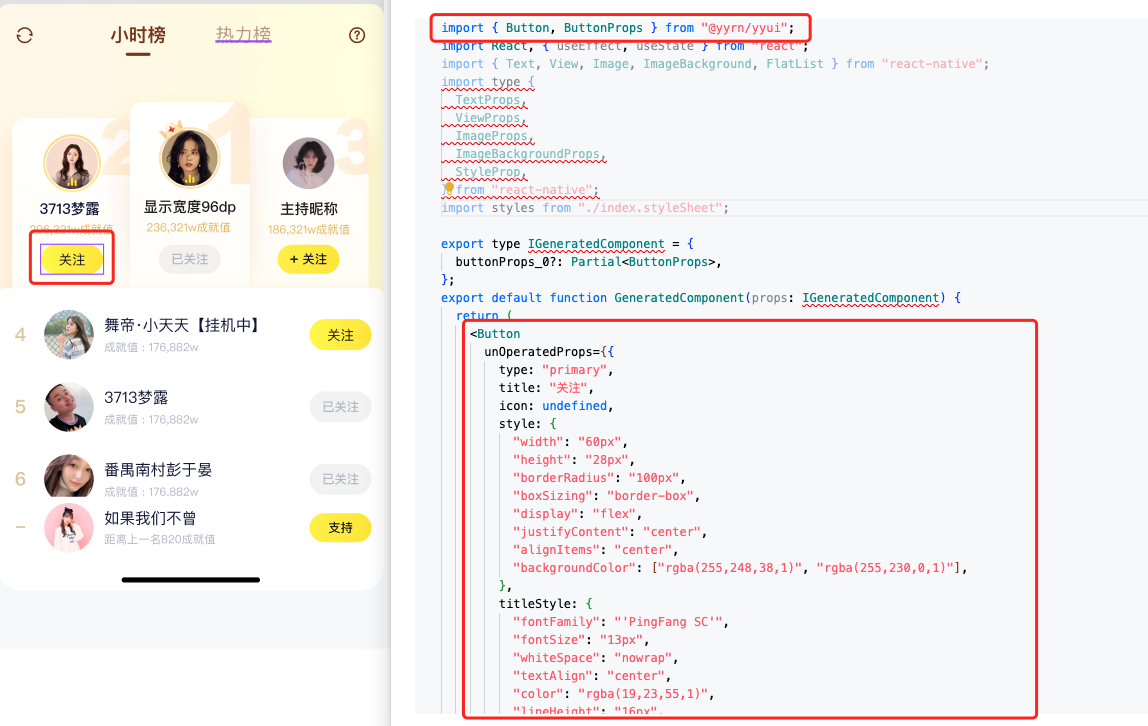The image size is (1148, 726).
Task: Click the lightbulb quick-fix icon in code
Action: click(x=449, y=189)
